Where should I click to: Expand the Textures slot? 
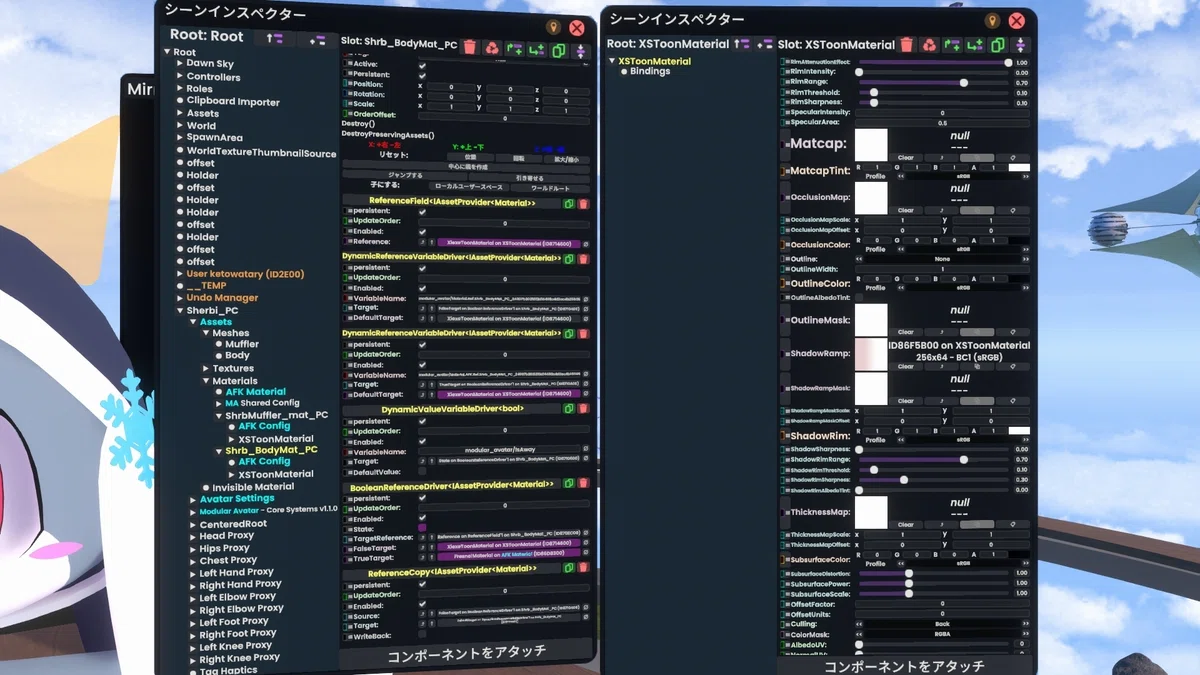point(205,369)
